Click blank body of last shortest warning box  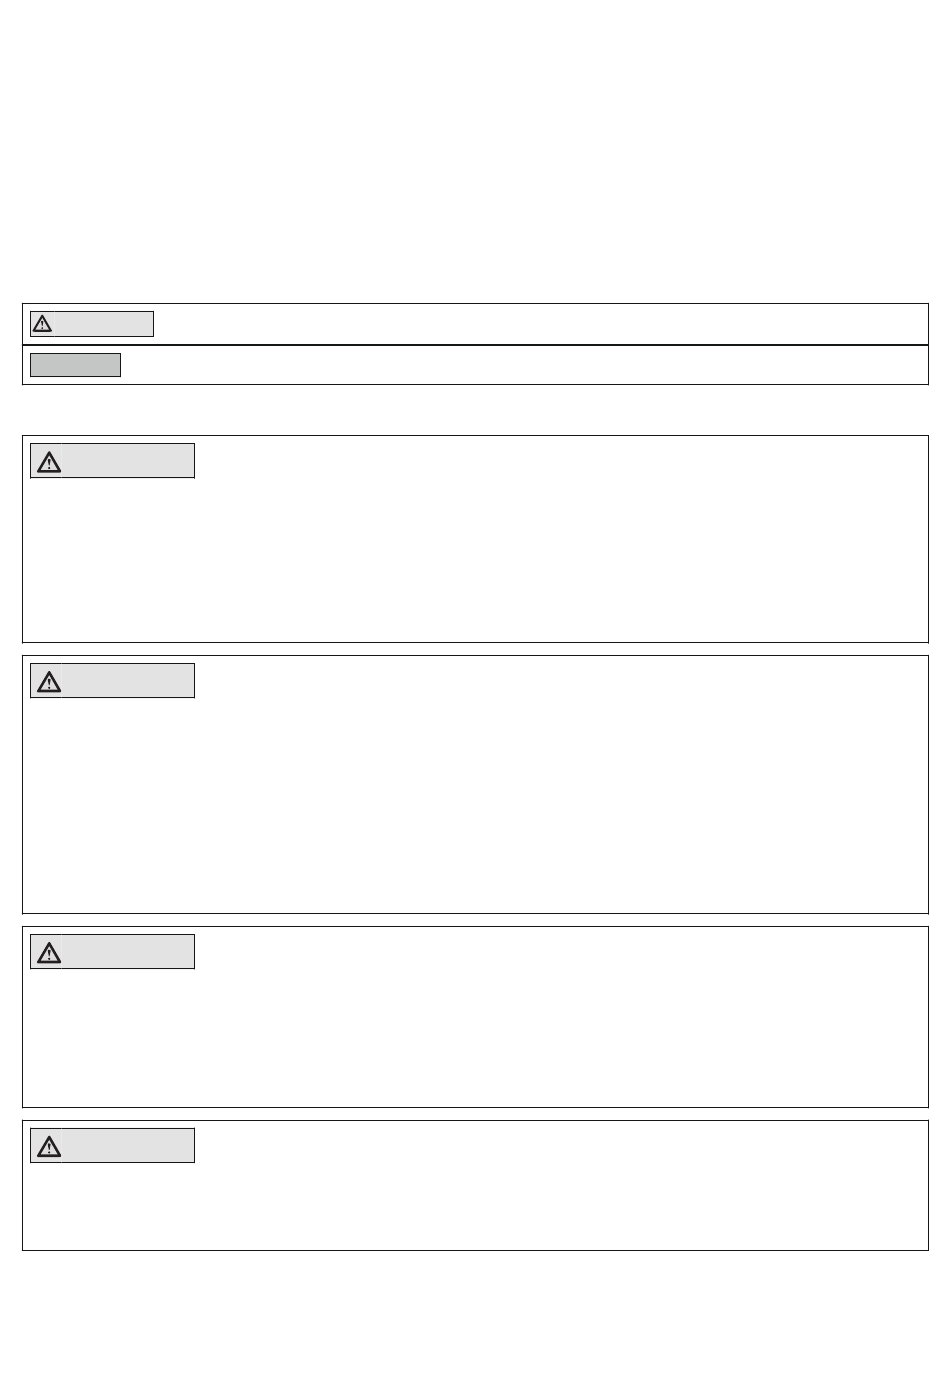coord(475,1207)
